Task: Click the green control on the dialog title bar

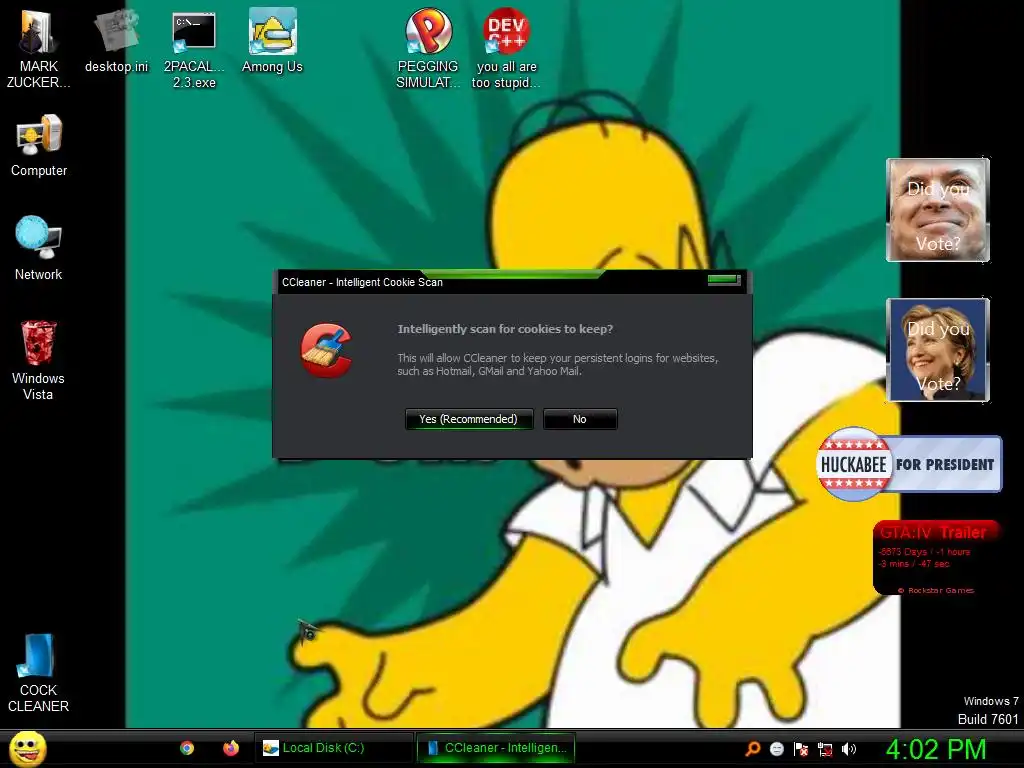Action: (724, 280)
